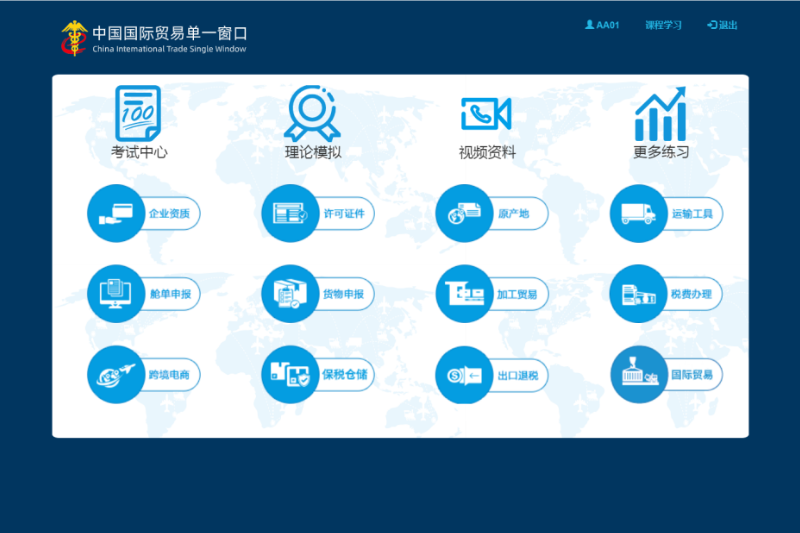Click the 企业资质 round icon
This screenshot has width=800, height=533.
[x=116, y=213]
